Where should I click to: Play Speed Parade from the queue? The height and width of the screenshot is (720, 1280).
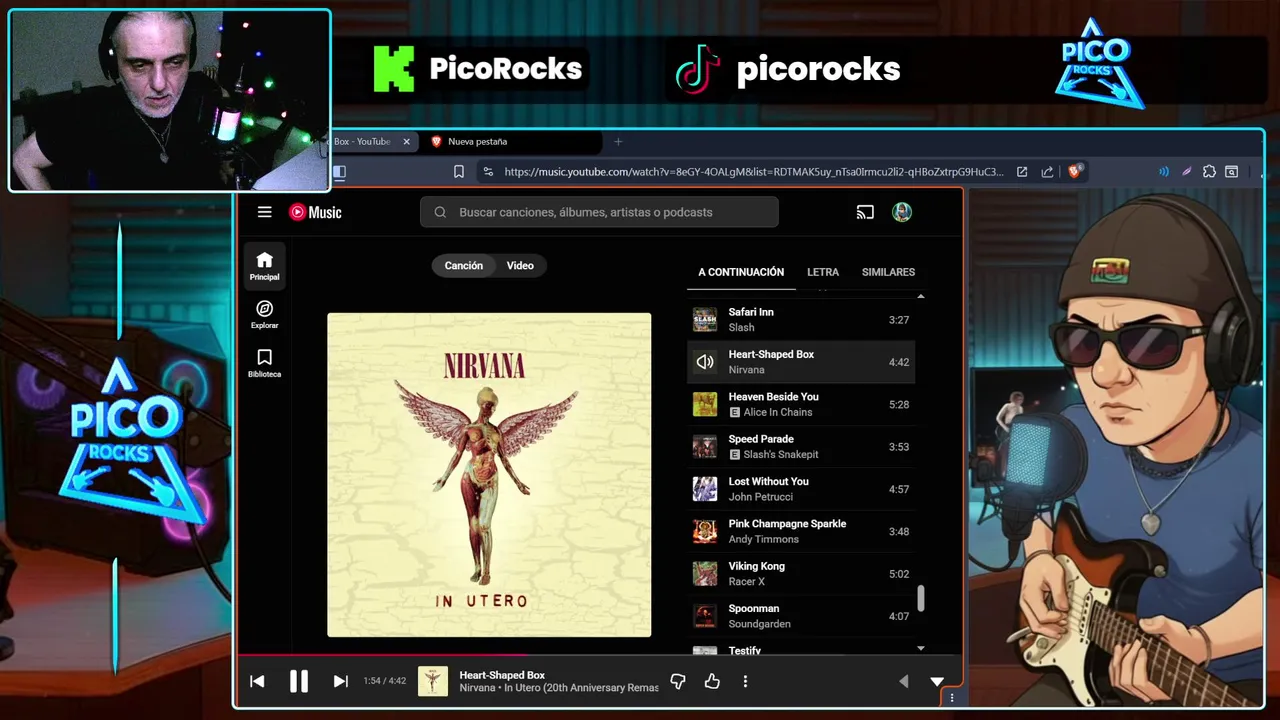(801, 447)
